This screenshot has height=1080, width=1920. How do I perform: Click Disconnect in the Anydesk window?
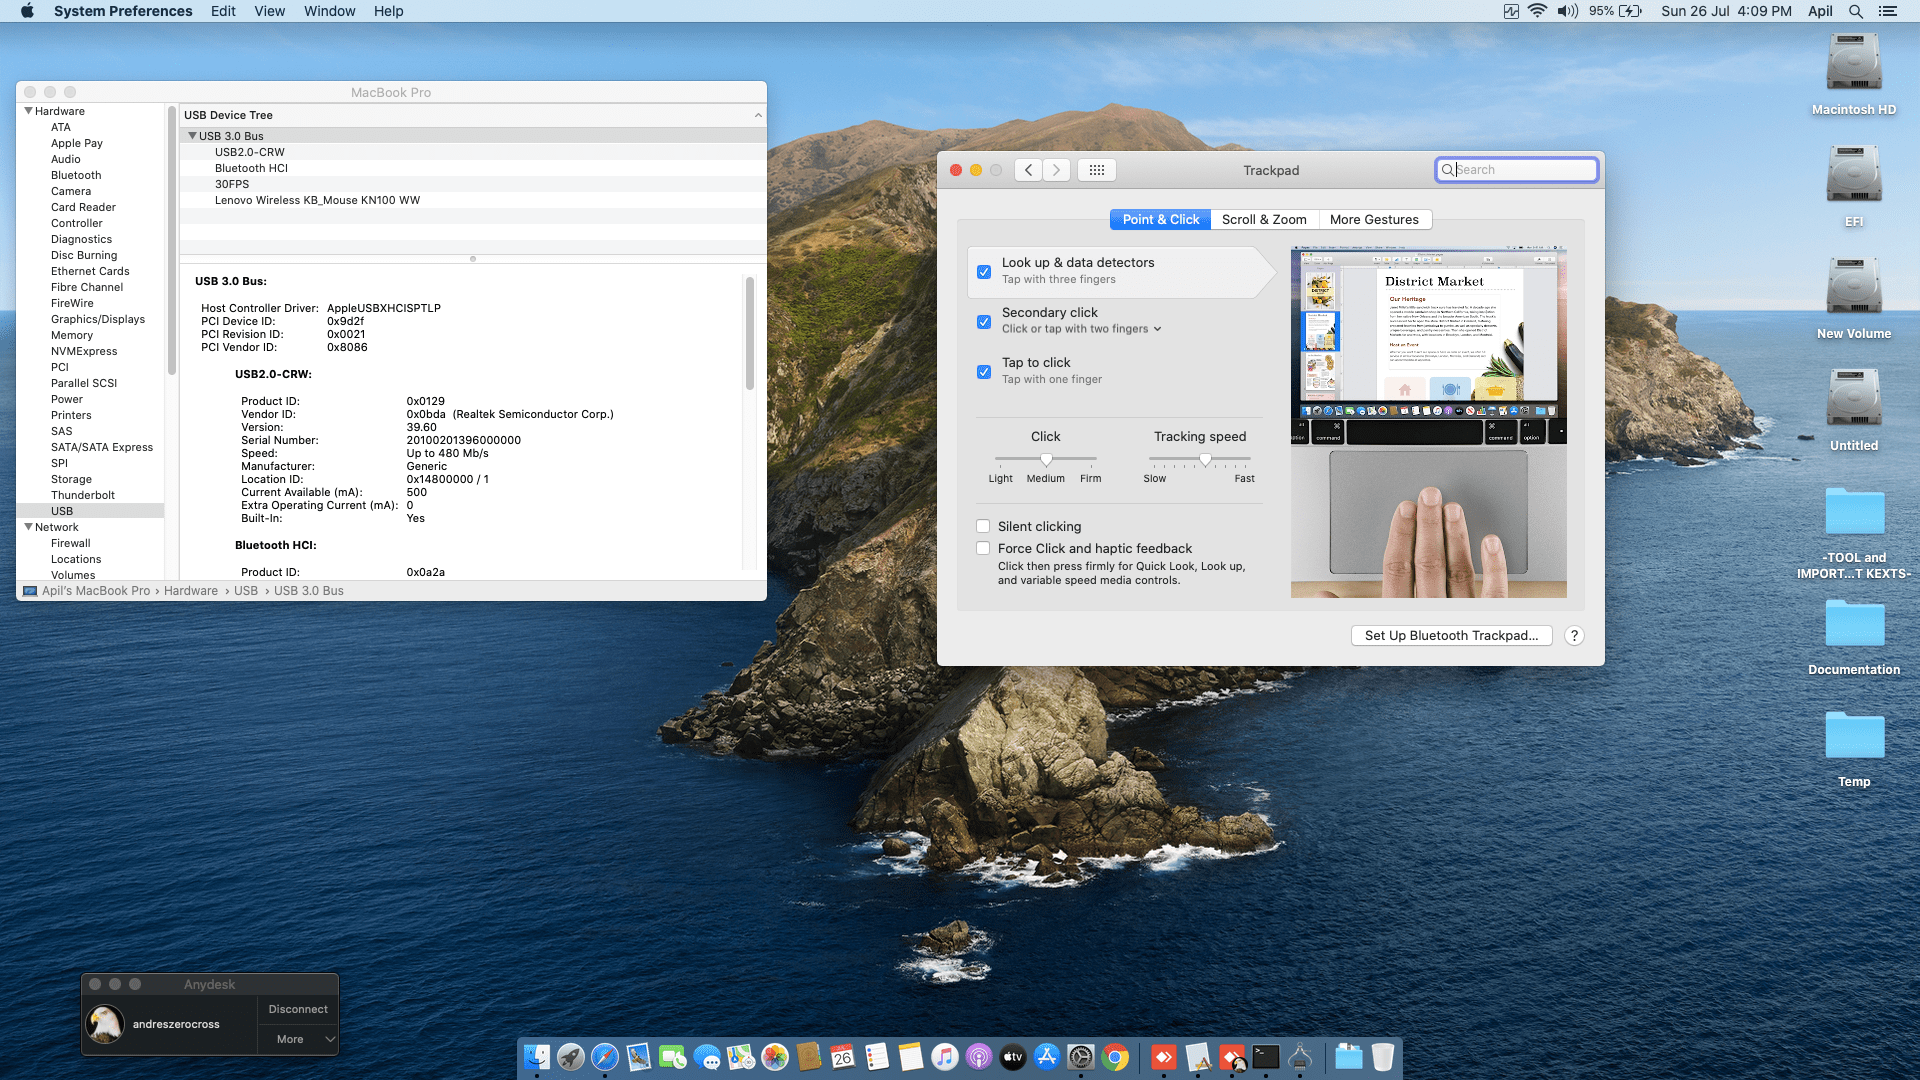pyautogui.click(x=298, y=1009)
